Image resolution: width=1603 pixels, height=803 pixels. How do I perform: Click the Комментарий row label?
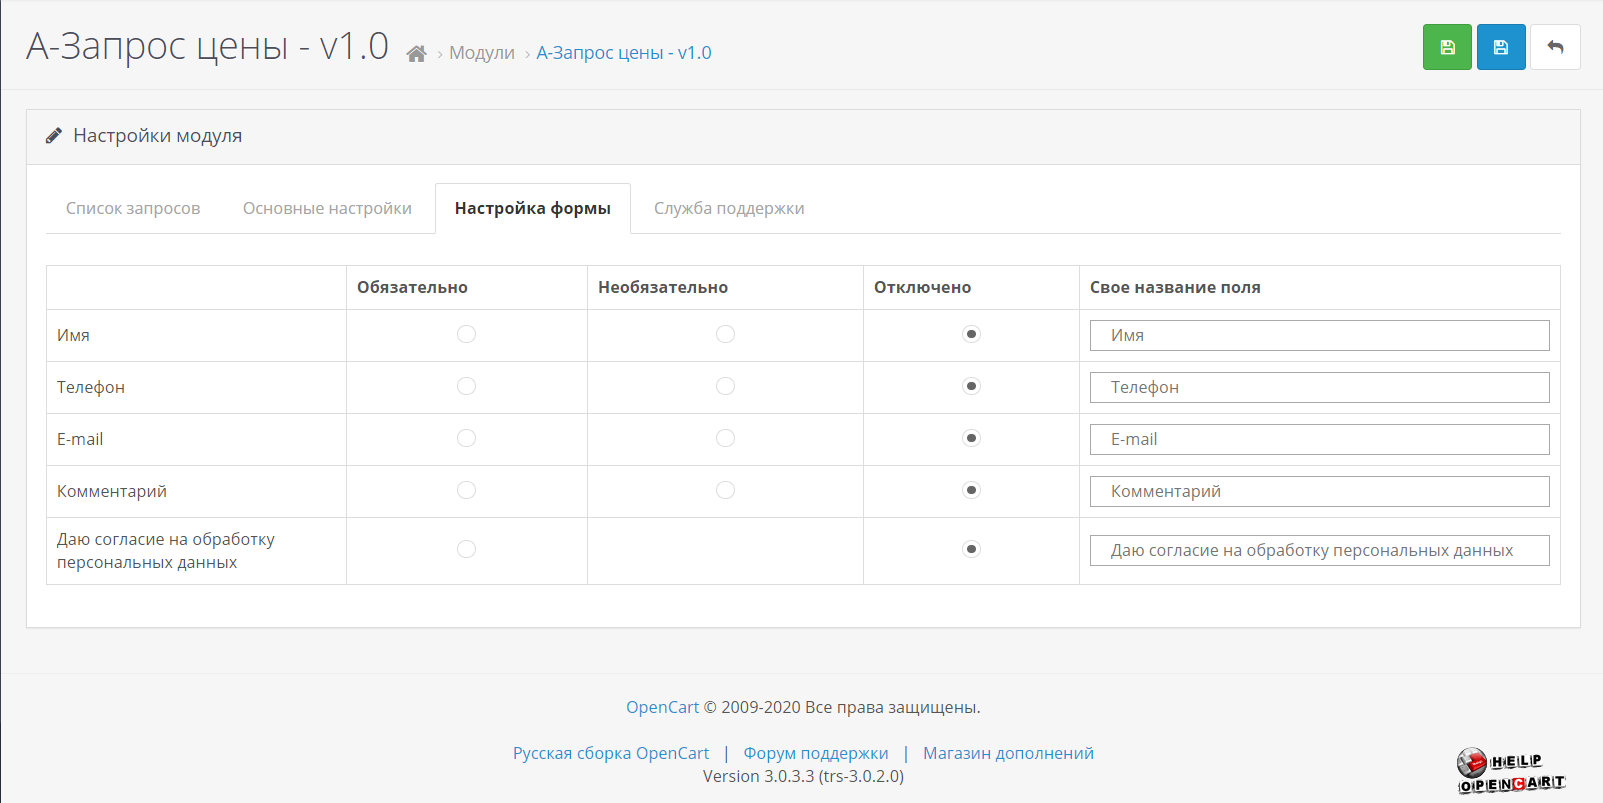tap(112, 491)
